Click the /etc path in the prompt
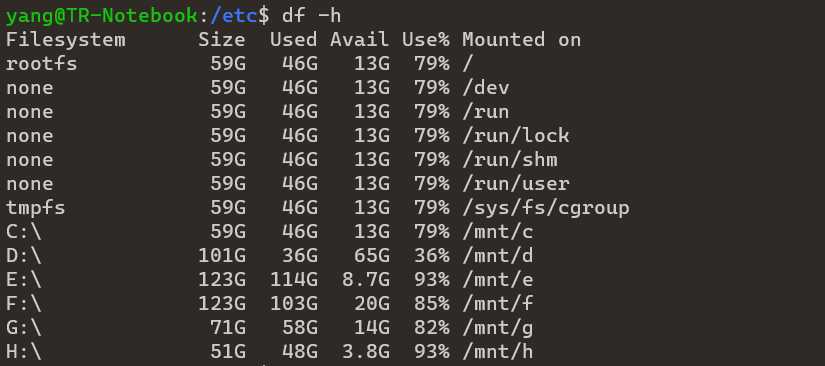Screen dimensions: 825x366 (234, 16)
